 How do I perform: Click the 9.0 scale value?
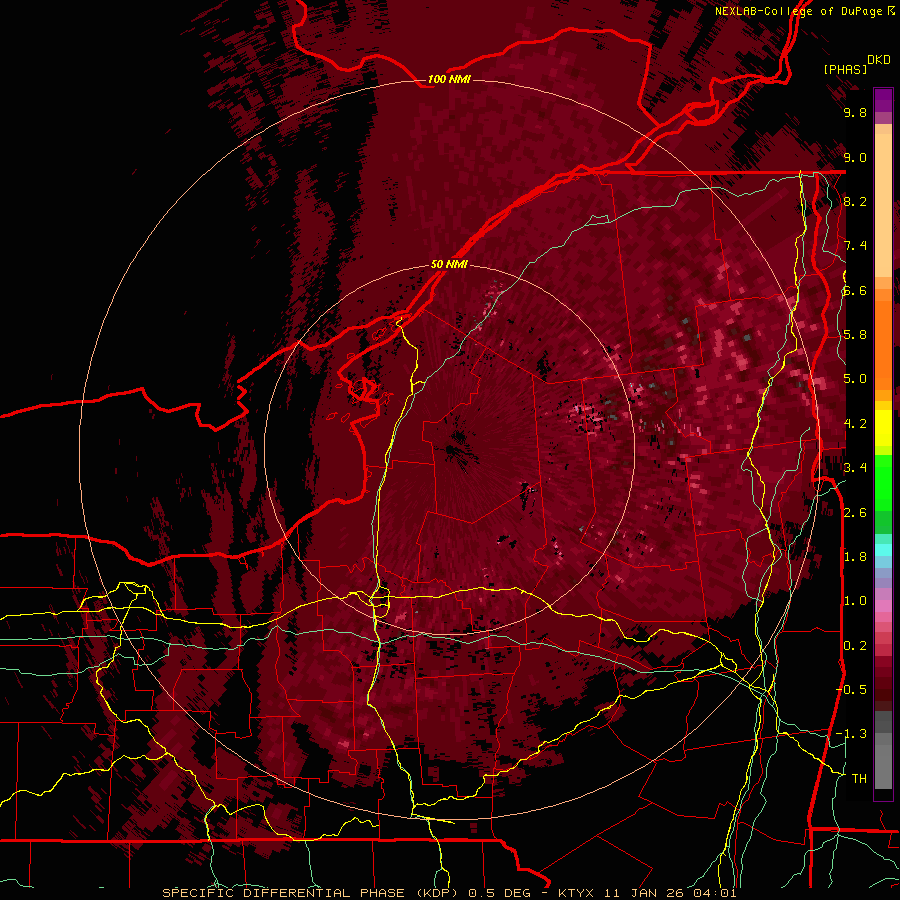click(x=855, y=157)
